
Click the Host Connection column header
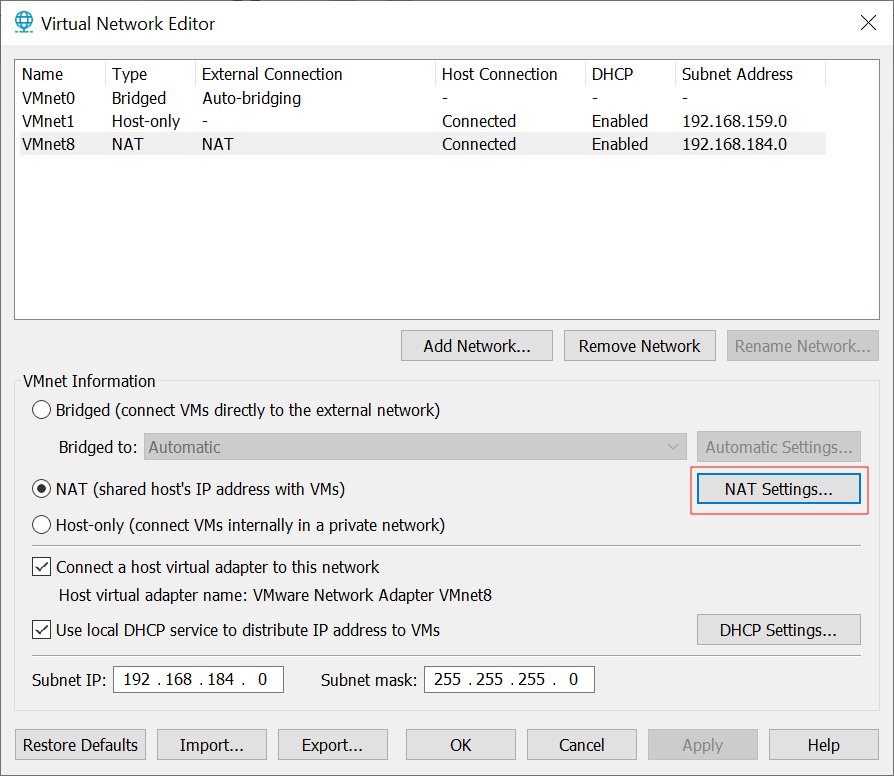click(511, 74)
